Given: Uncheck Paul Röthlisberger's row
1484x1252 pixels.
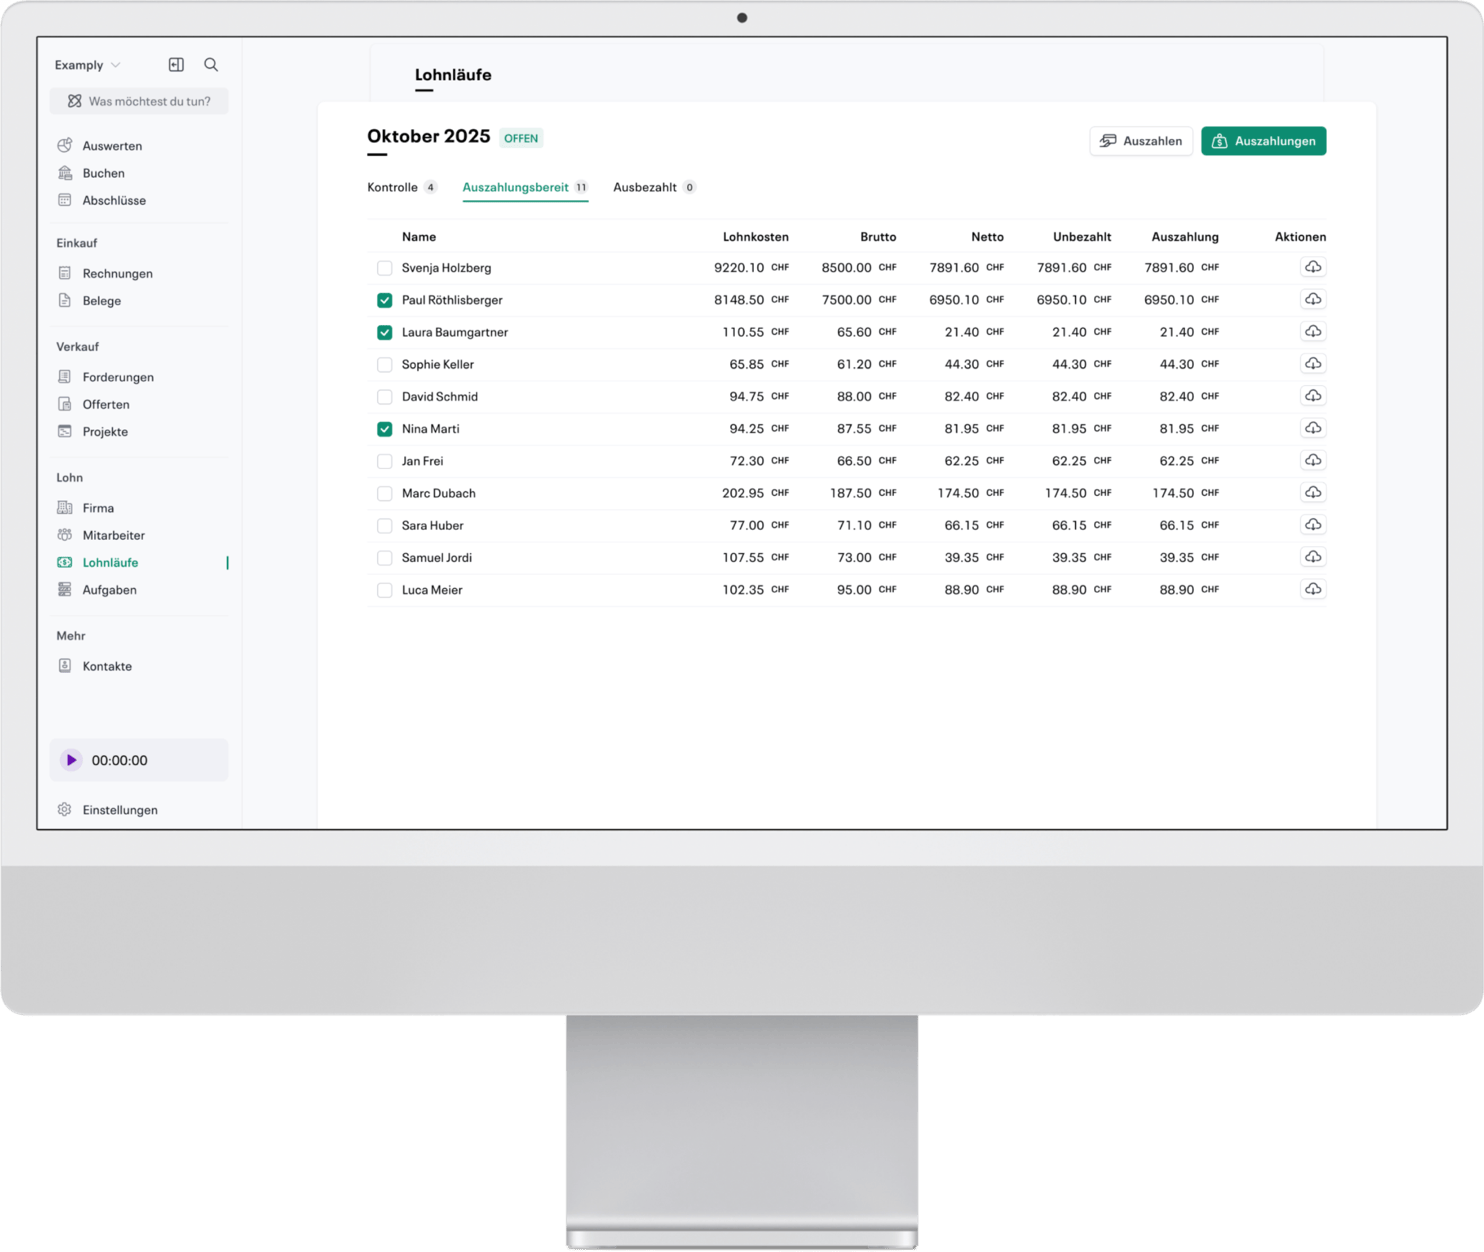Looking at the screenshot, I should [x=384, y=300].
